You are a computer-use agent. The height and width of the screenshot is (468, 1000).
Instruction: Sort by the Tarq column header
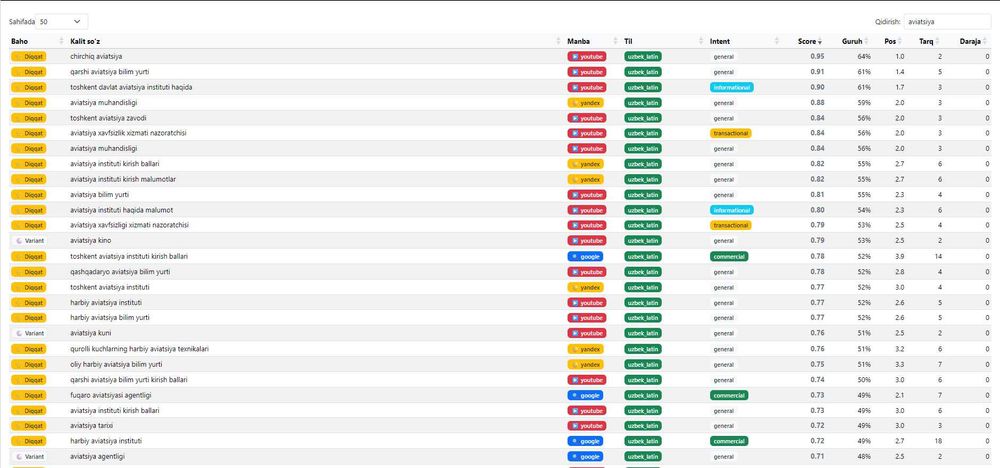[926, 41]
